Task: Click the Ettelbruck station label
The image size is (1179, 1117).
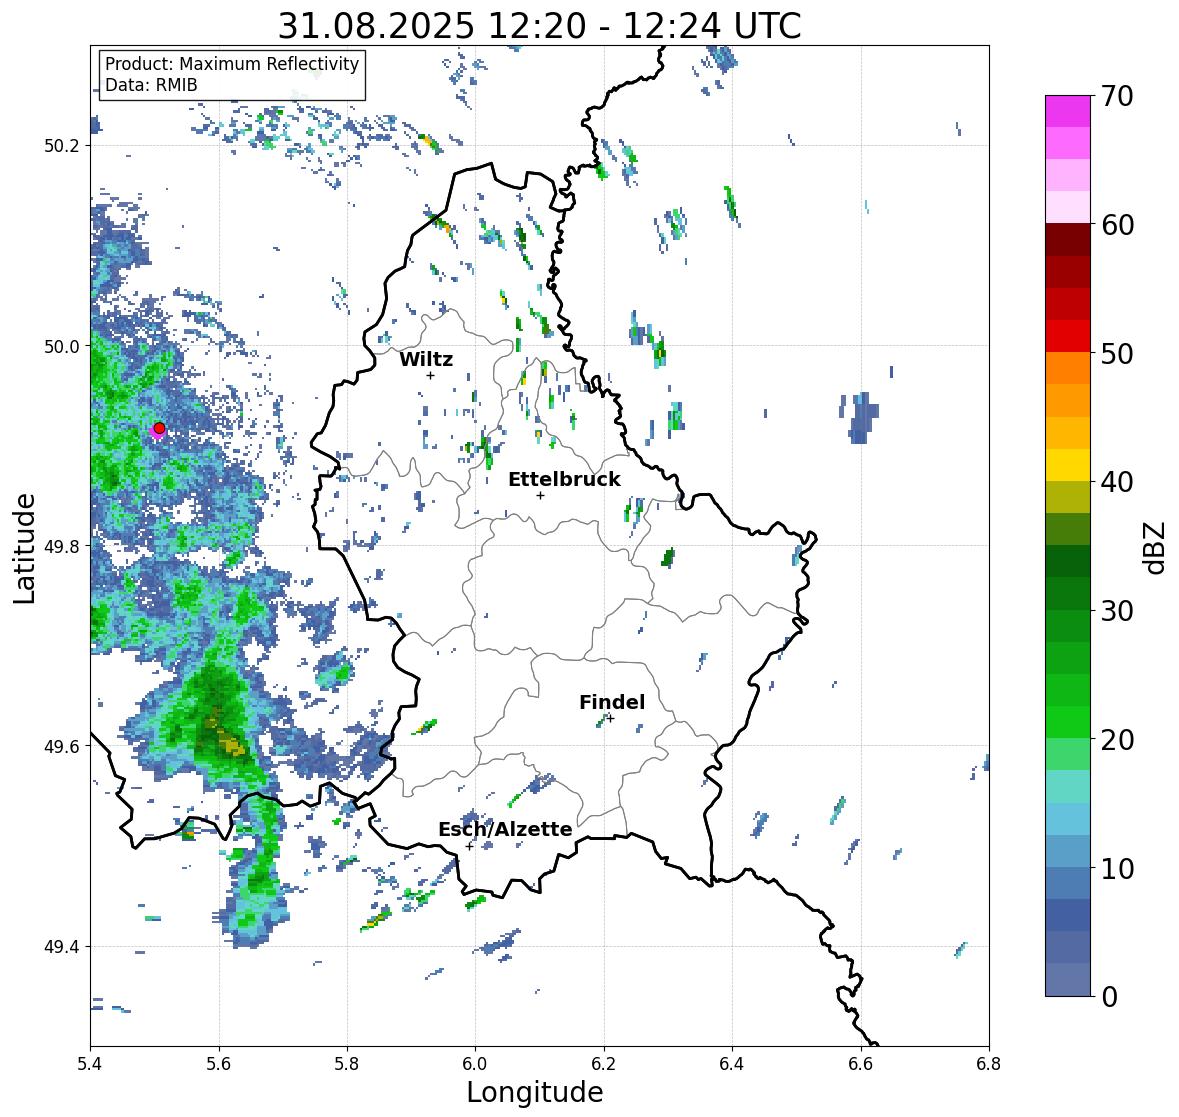Action: point(564,479)
